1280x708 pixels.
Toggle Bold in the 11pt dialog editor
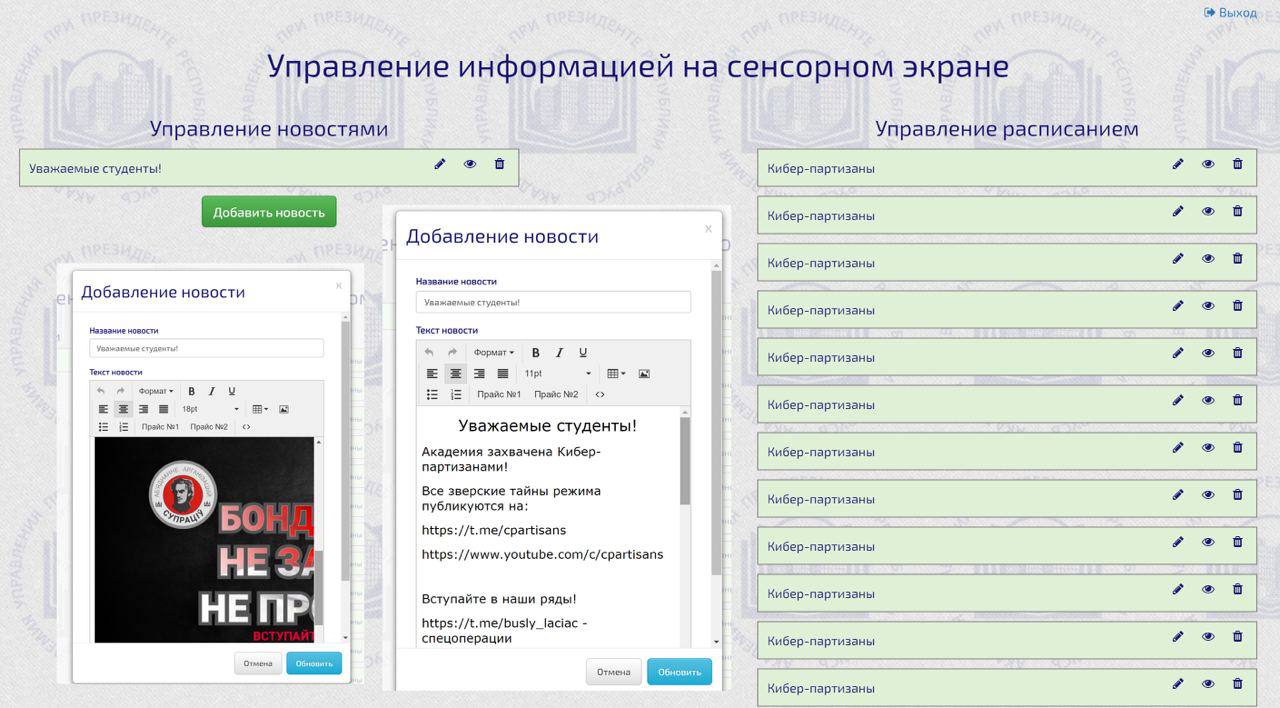(x=536, y=352)
